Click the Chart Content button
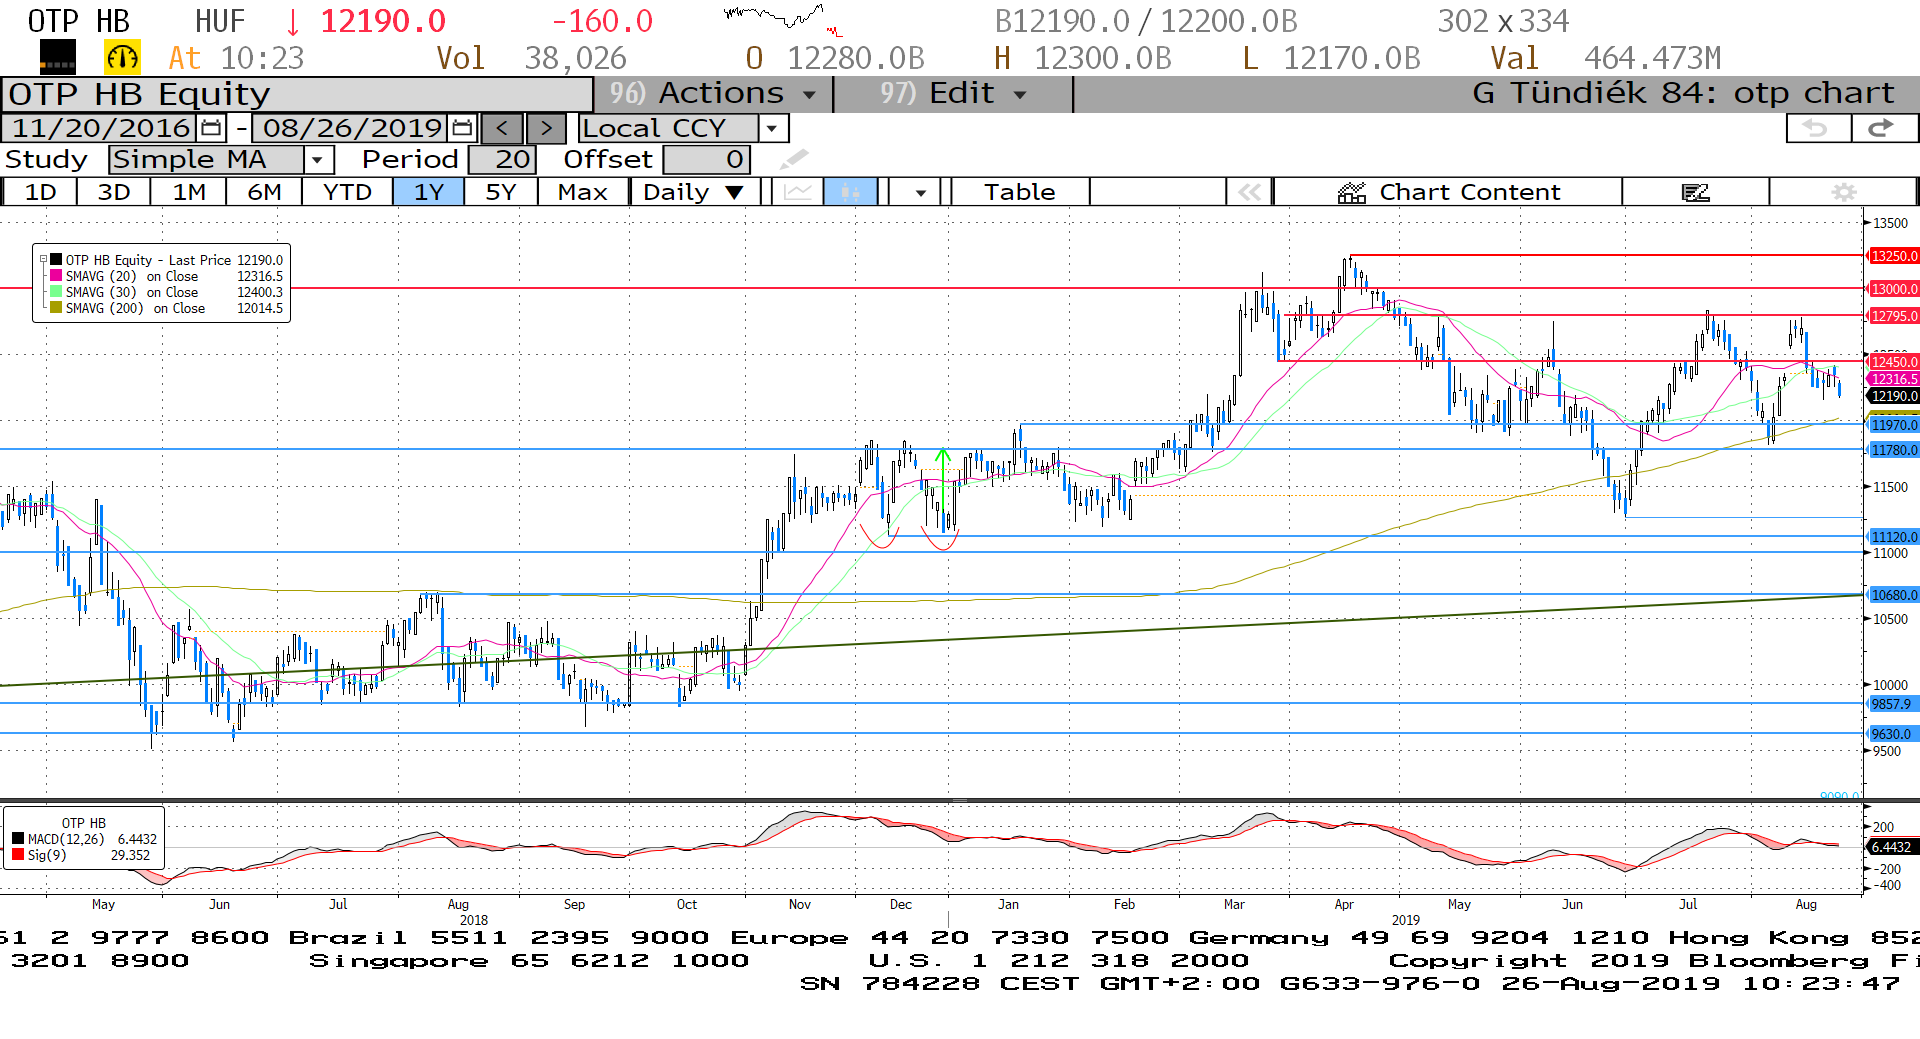The height and width of the screenshot is (1039, 1920). click(x=1448, y=192)
